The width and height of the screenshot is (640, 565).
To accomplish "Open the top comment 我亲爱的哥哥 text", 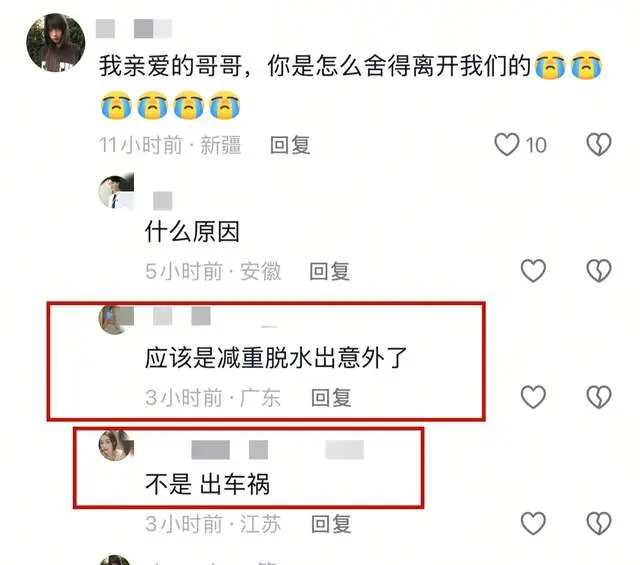I will [x=350, y=86].
